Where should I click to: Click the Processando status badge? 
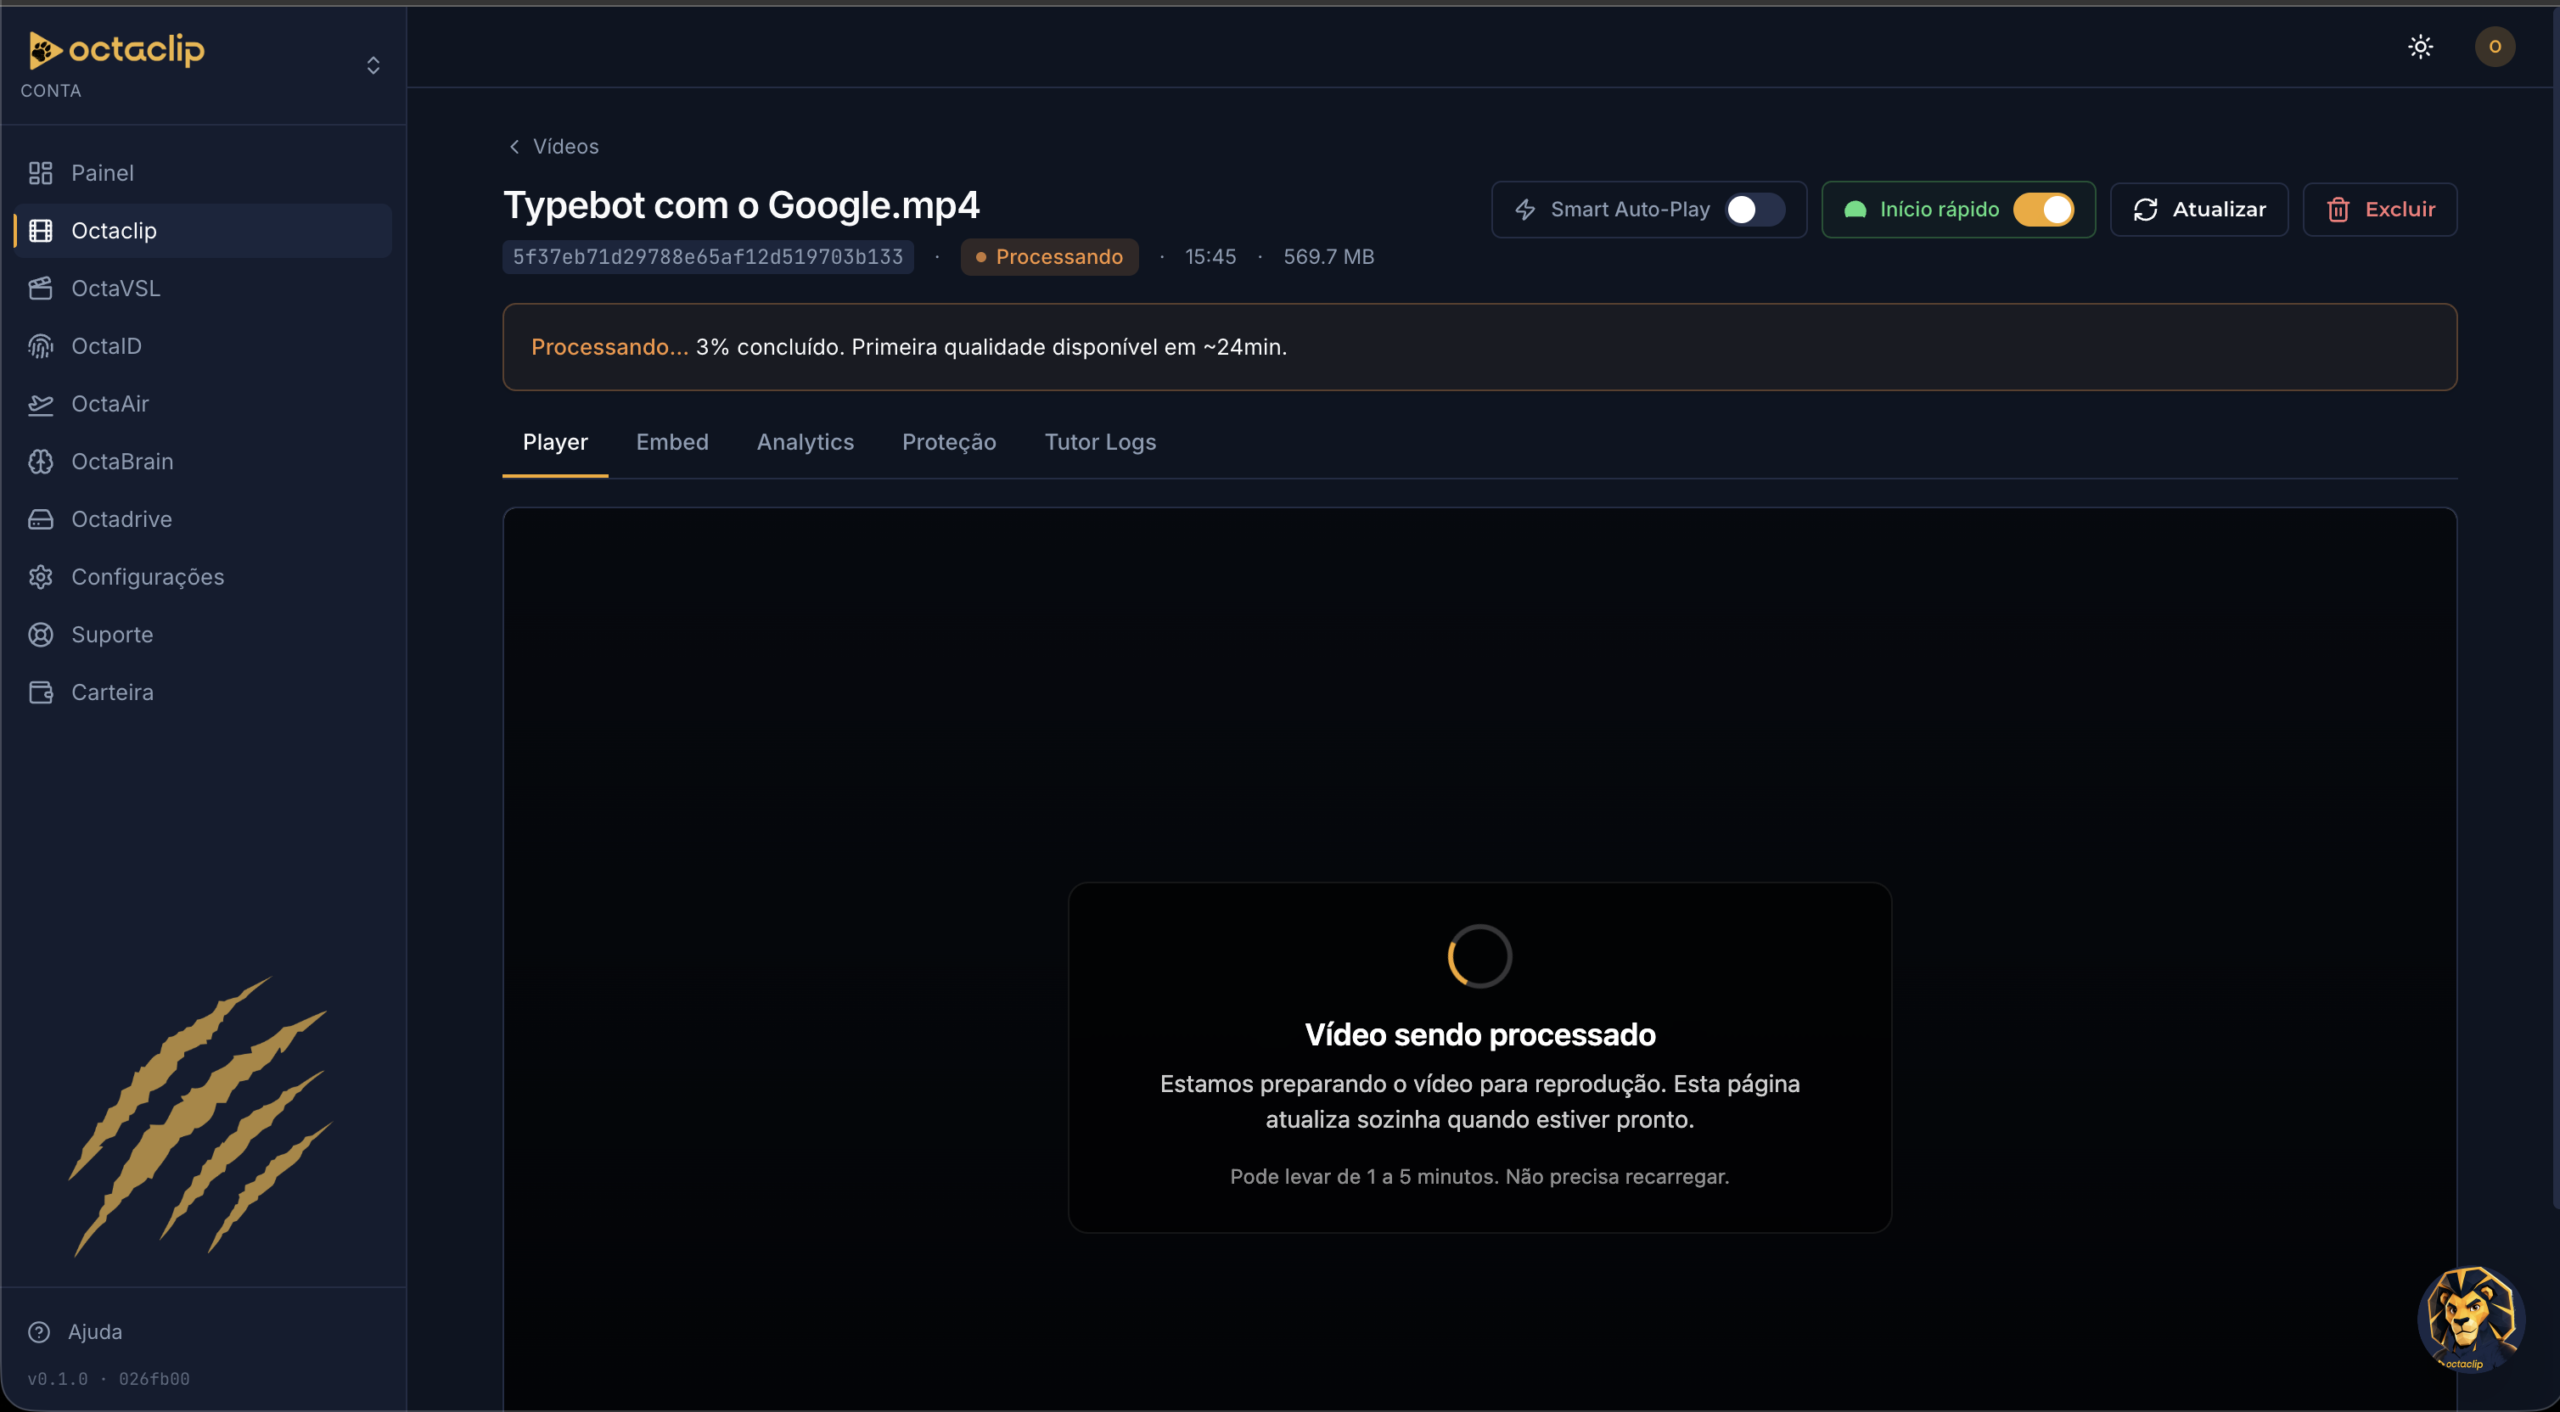(1049, 257)
